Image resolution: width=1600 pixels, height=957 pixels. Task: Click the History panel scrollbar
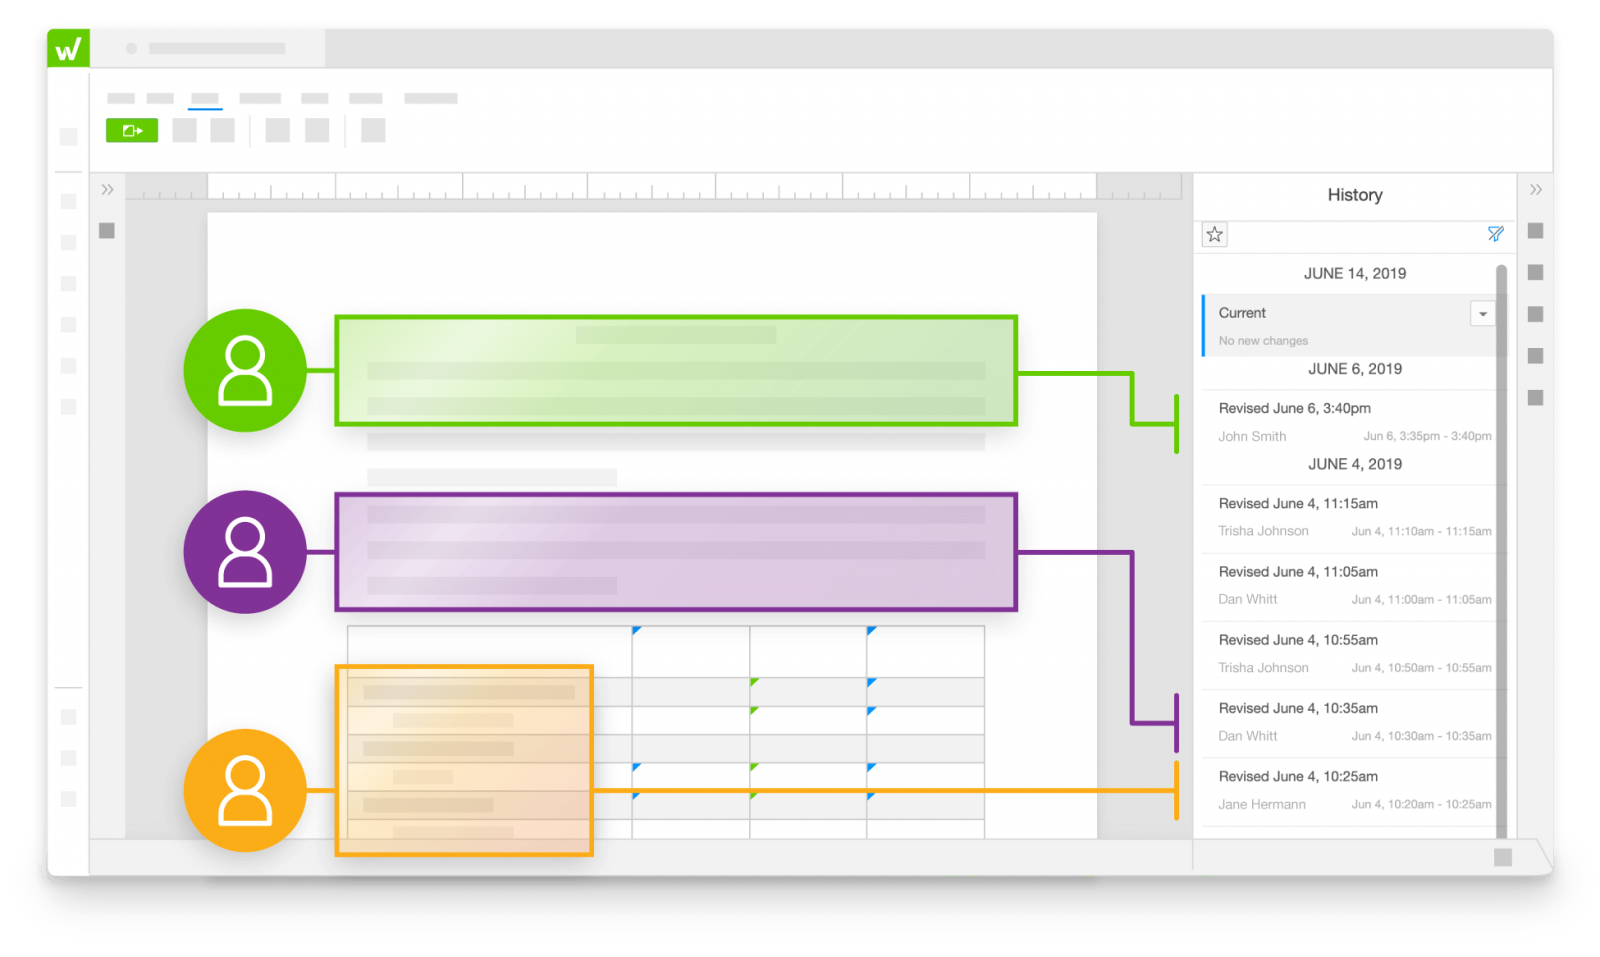coord(1501,550)
